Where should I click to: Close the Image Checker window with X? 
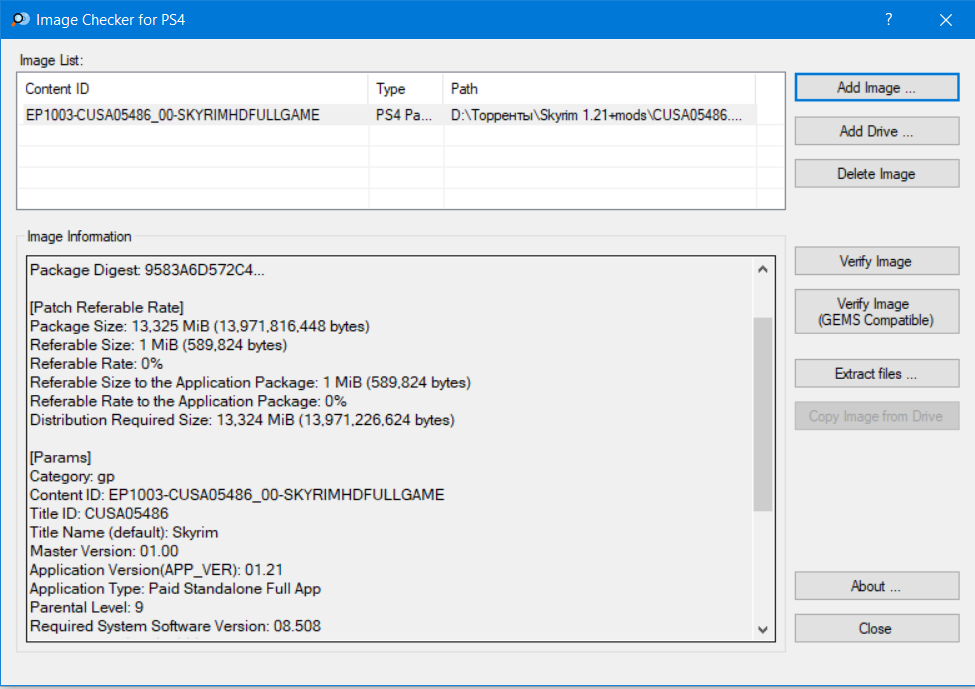pyautogui.click(x=946, y=20)
